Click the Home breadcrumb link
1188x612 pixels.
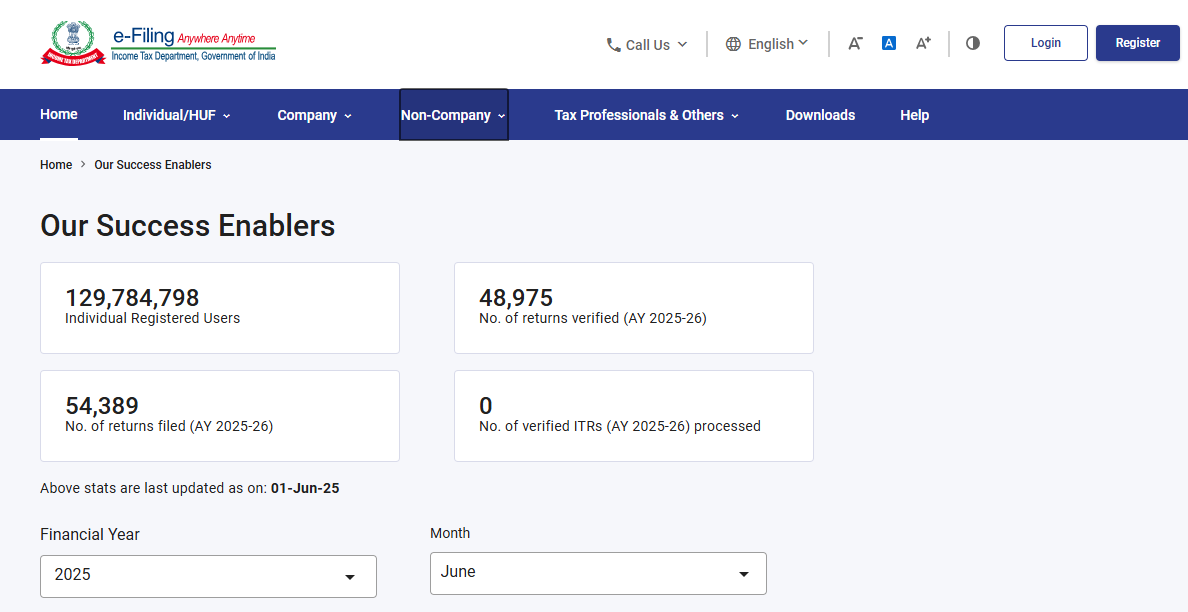coord(56,165)
